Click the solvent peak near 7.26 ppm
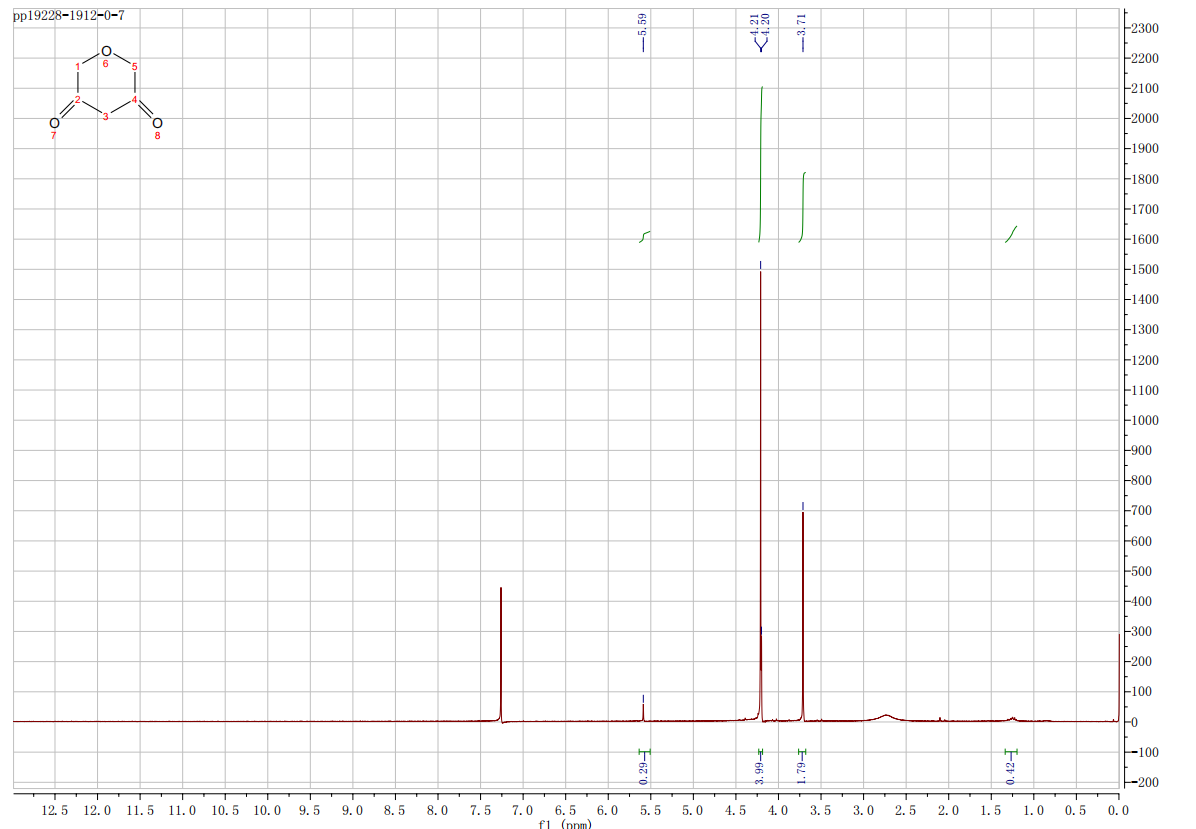The width and height of the screenshot is (1196, 829). pos(500,650)
